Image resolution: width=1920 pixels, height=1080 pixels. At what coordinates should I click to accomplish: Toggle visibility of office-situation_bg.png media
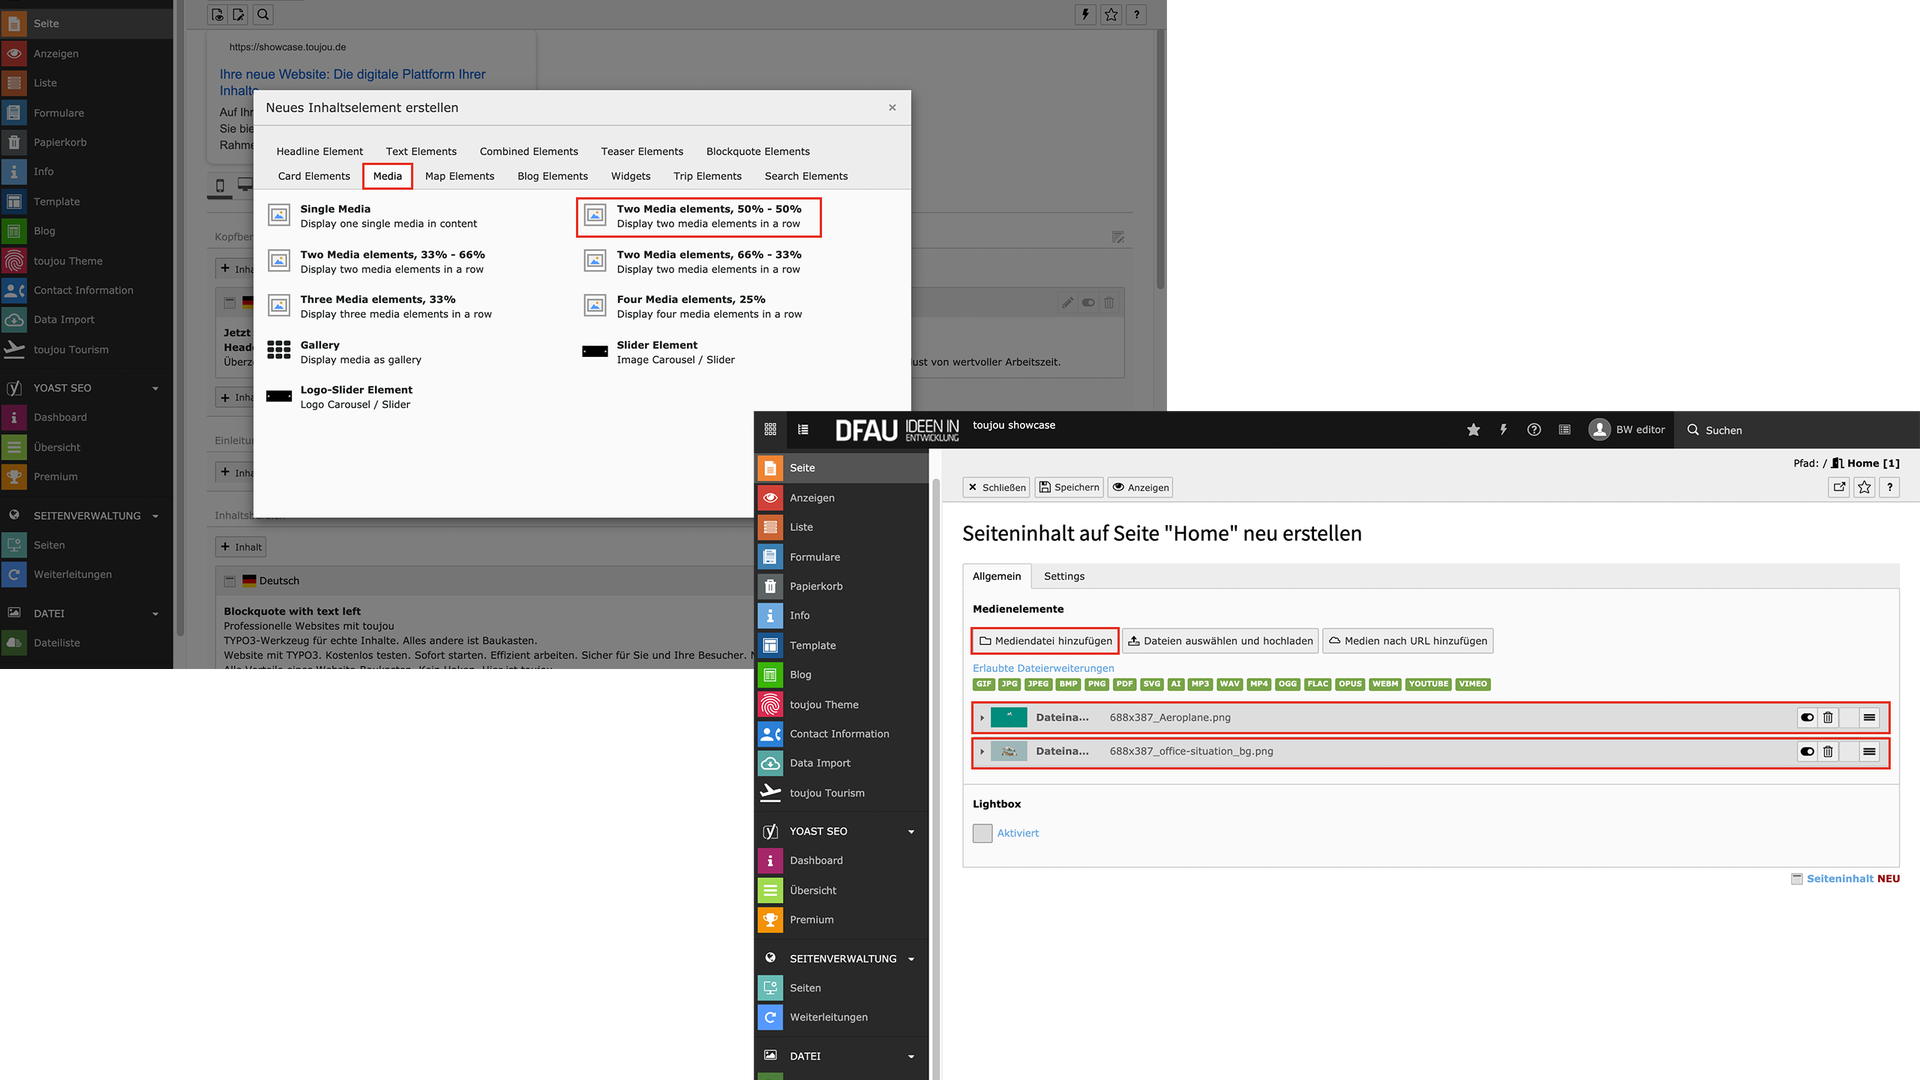pyautogui.click(x=1807, y=752)
